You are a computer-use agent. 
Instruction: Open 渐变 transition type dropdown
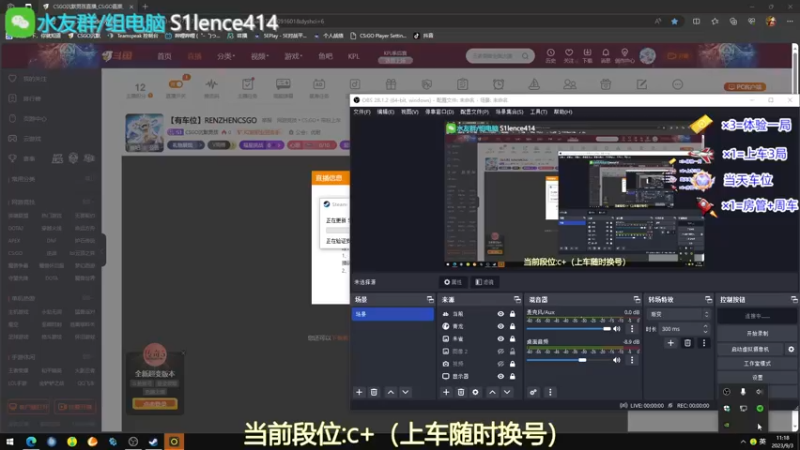pos(678,314)
